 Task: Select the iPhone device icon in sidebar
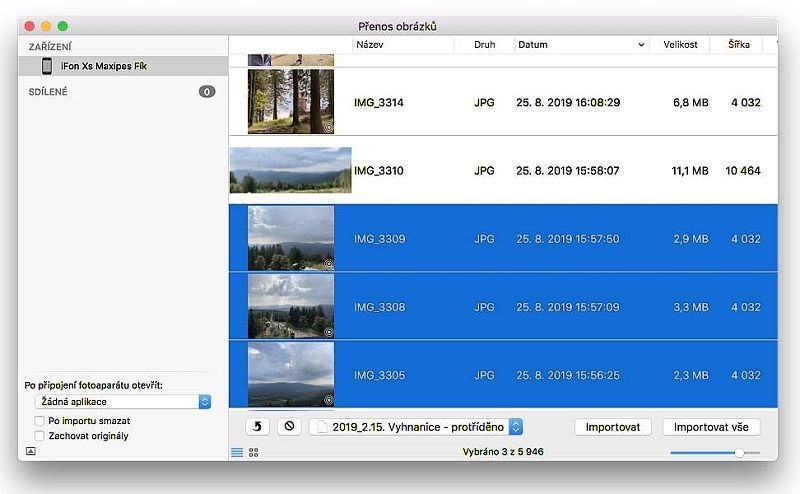(x=47, y=66)
